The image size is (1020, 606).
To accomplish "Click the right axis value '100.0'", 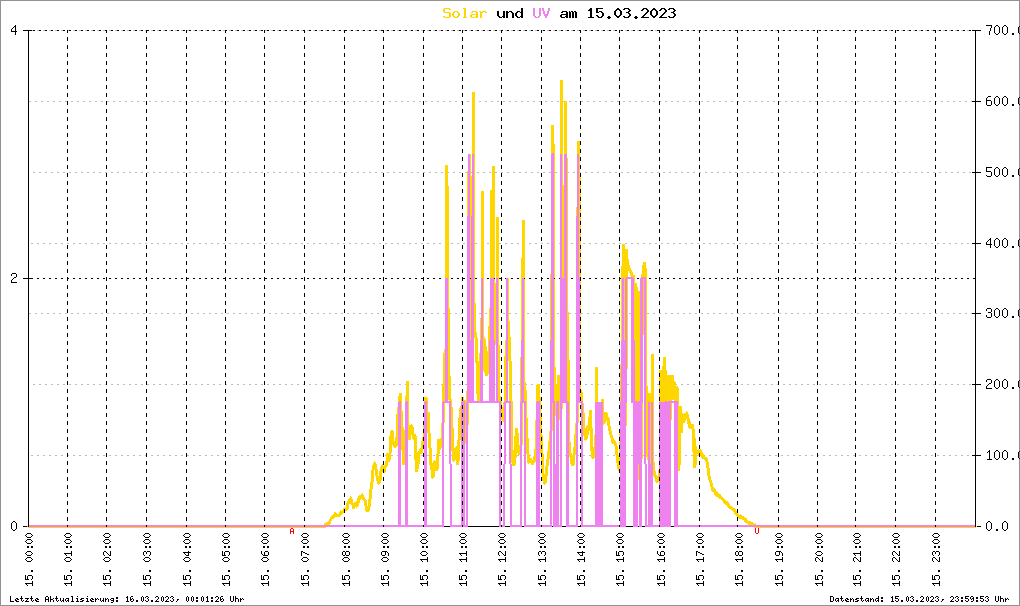I will point(1001,455).
